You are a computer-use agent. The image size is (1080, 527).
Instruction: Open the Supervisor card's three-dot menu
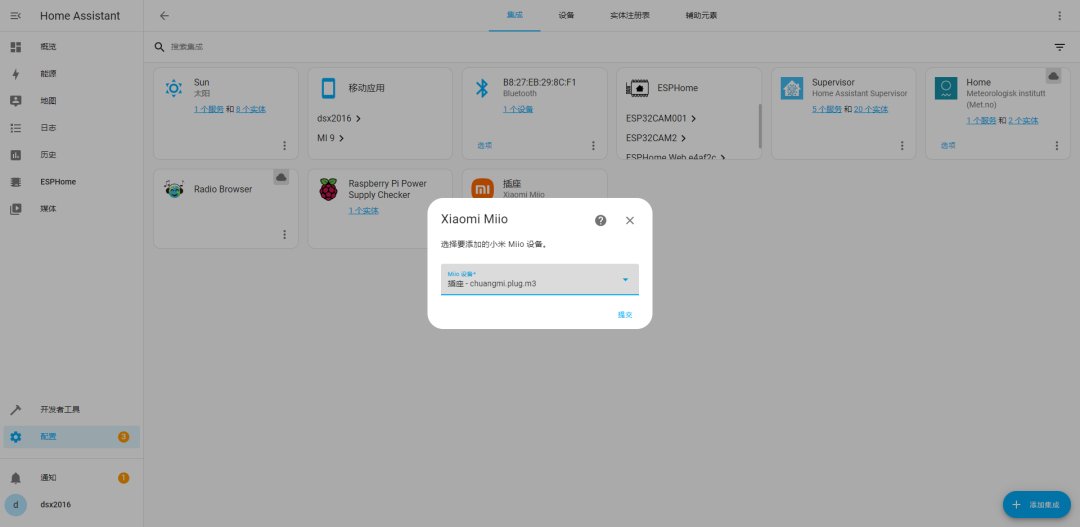point(902,145)
